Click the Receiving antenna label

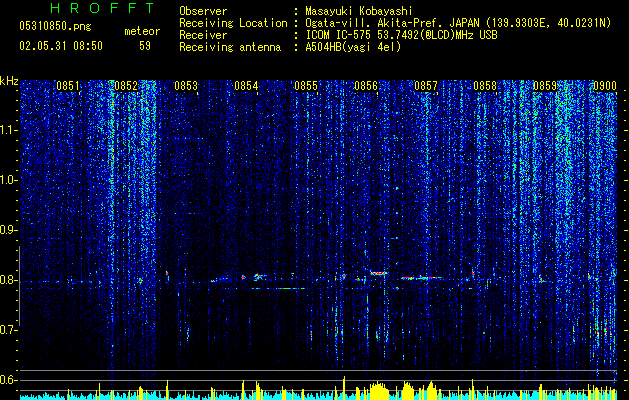point(230,47)
